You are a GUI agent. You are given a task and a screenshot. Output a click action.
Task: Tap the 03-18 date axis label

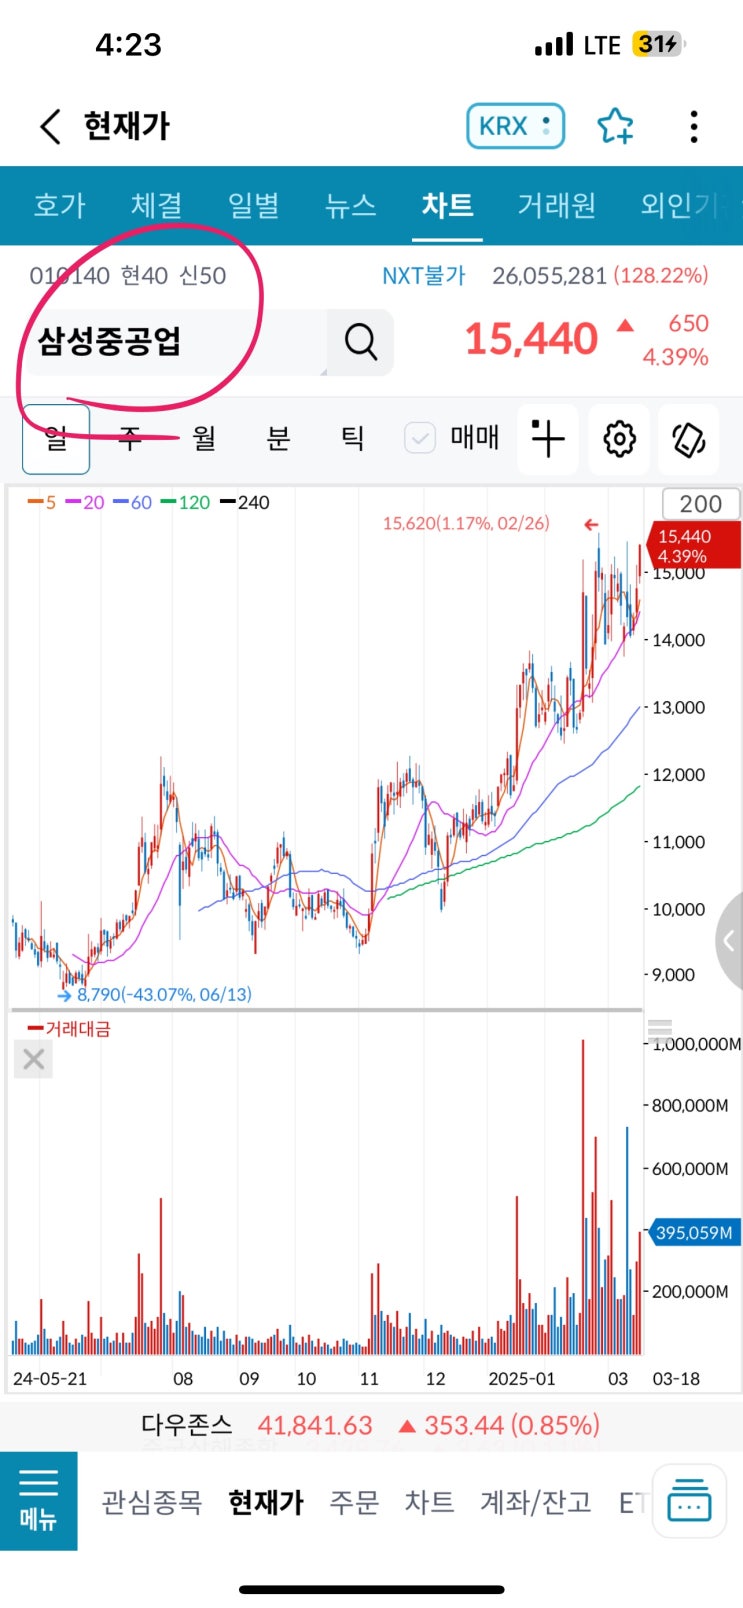677,1378
